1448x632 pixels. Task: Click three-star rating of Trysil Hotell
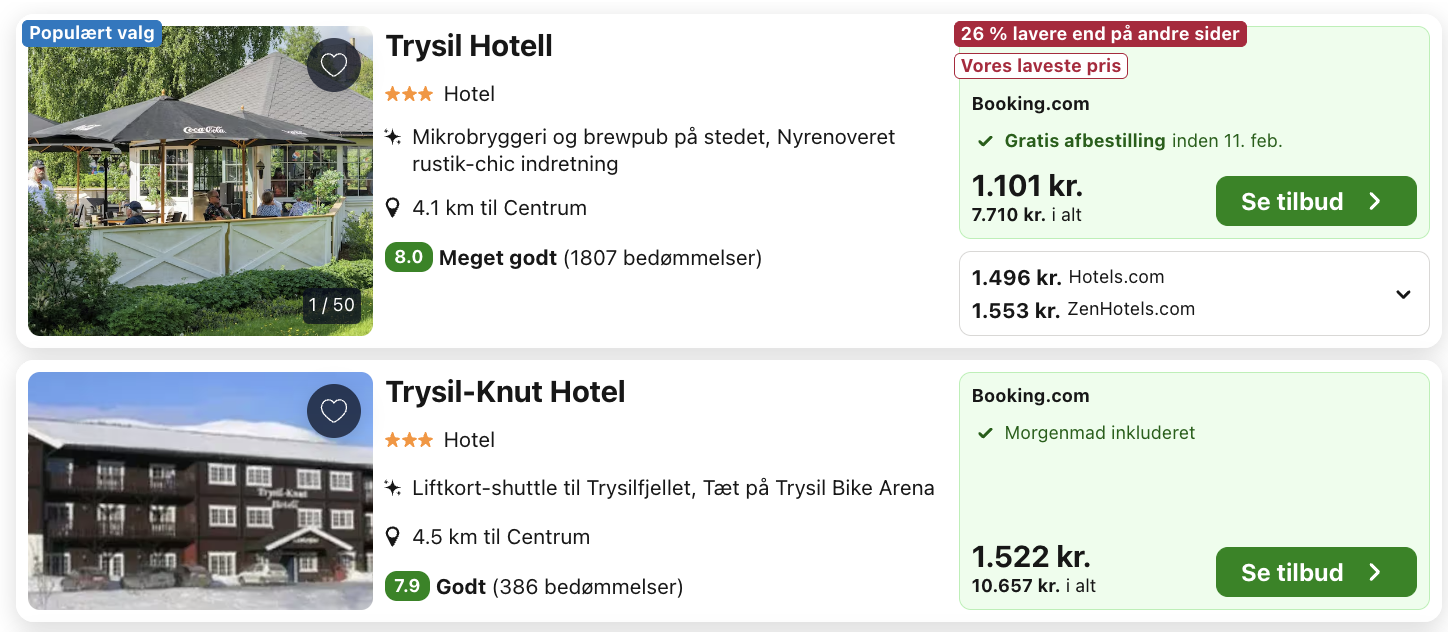(409, 94)
